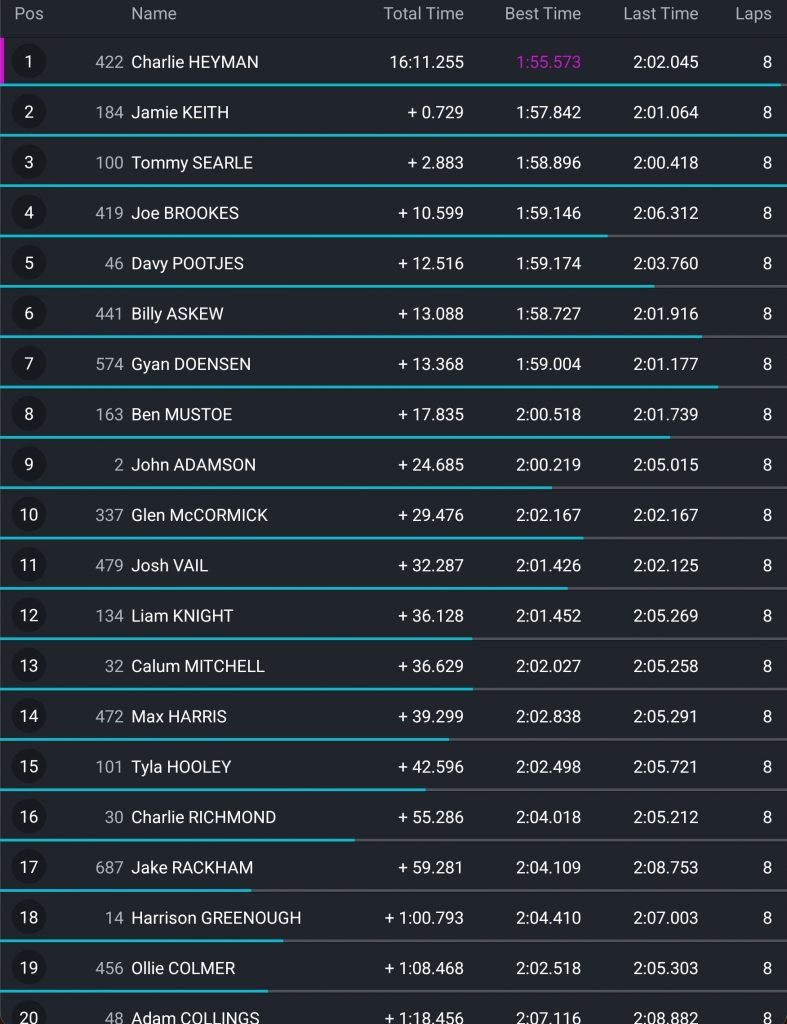Click the position 19 circle badge
787x1024 pixels.
tap(29, 968)
